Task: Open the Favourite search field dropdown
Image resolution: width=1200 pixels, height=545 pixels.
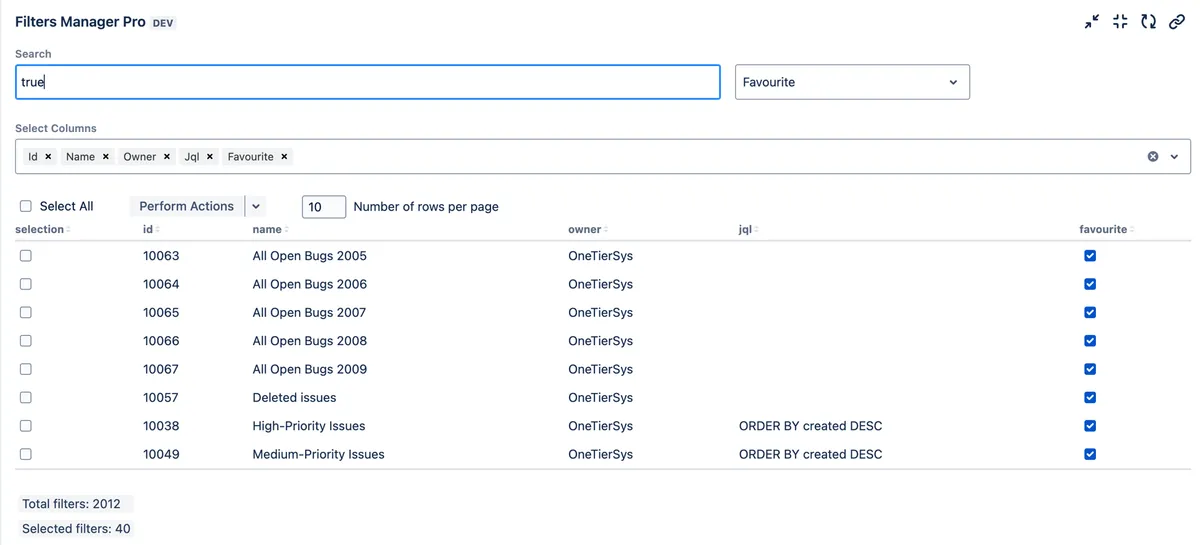Action: (x=852, y=82)
